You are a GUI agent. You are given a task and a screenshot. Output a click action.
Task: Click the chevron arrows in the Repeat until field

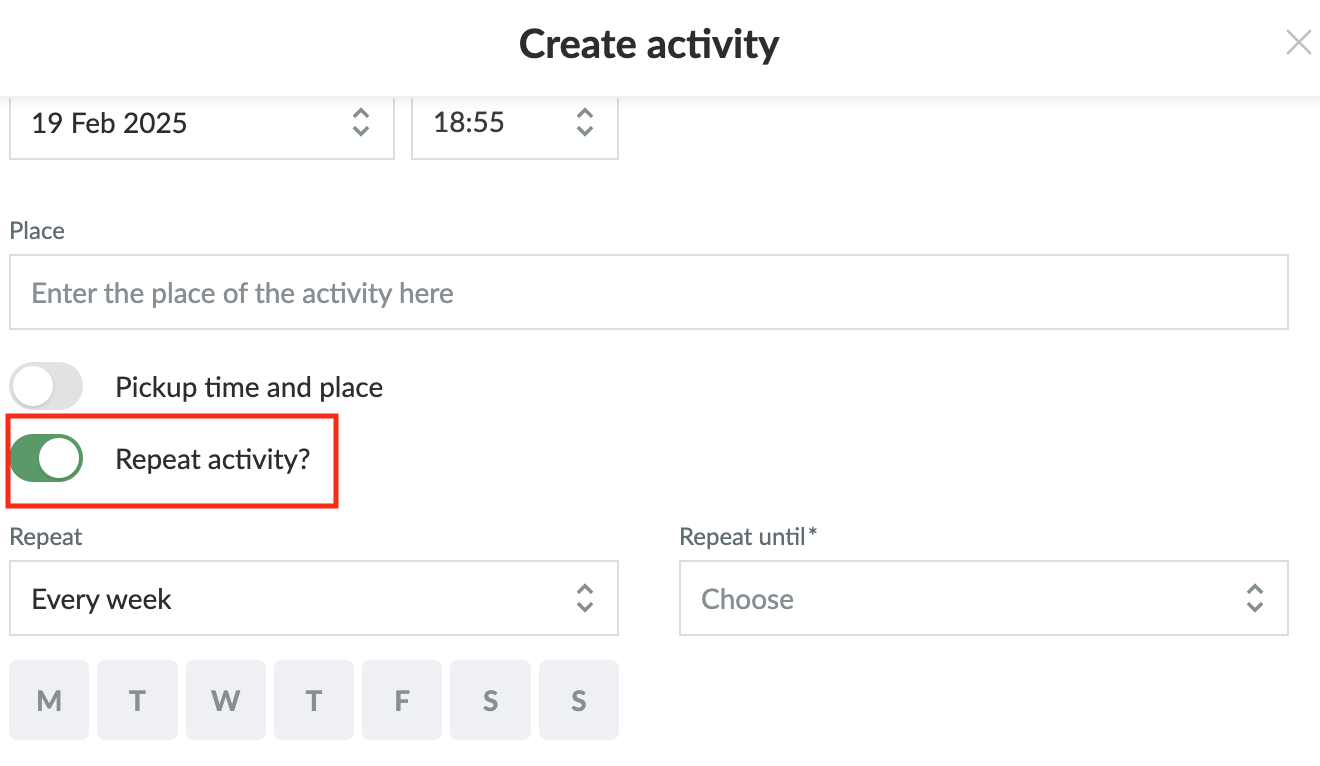pos(1255,598)
